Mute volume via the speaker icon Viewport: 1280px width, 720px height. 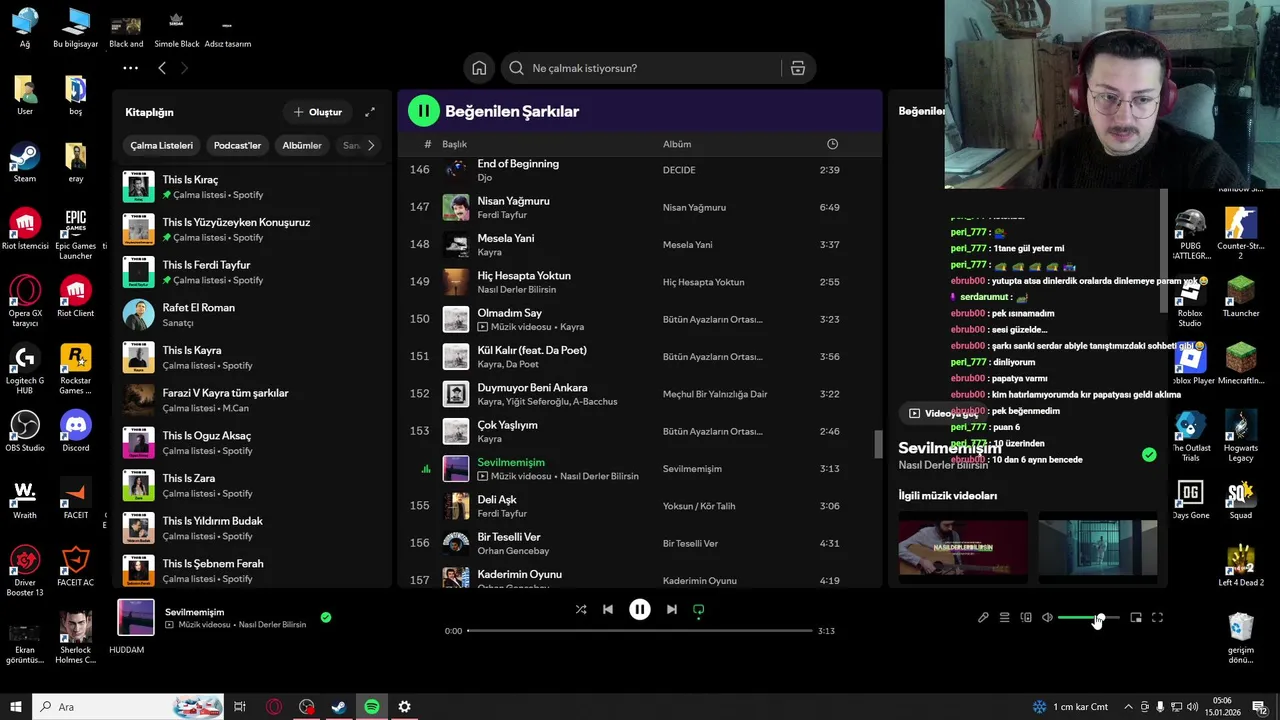[x=1047, y=618]
